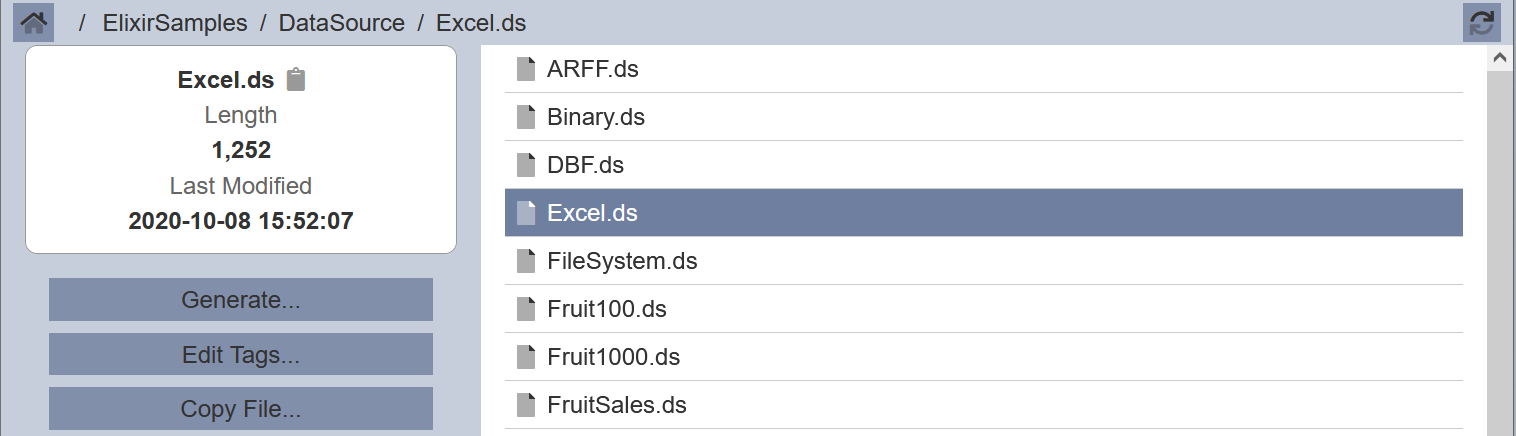Select FruitSales.ds in the list
The height and width of the screenshot is (436, 1516).
[x=984, y=405]
